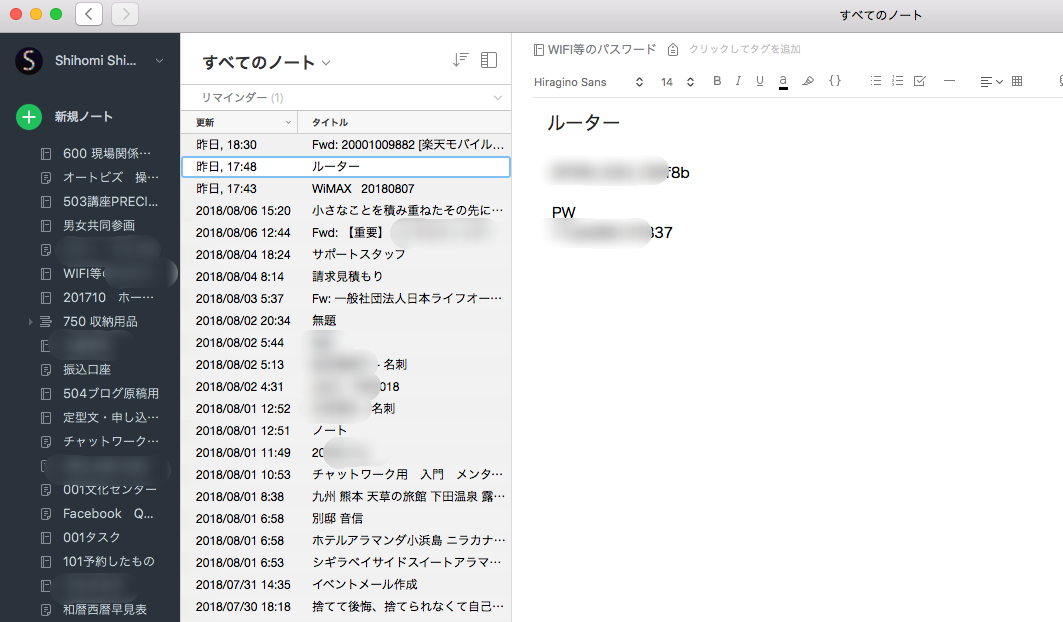Insert a numbered list
This screenshot has width=1063, height=622.
pos(897,81)
